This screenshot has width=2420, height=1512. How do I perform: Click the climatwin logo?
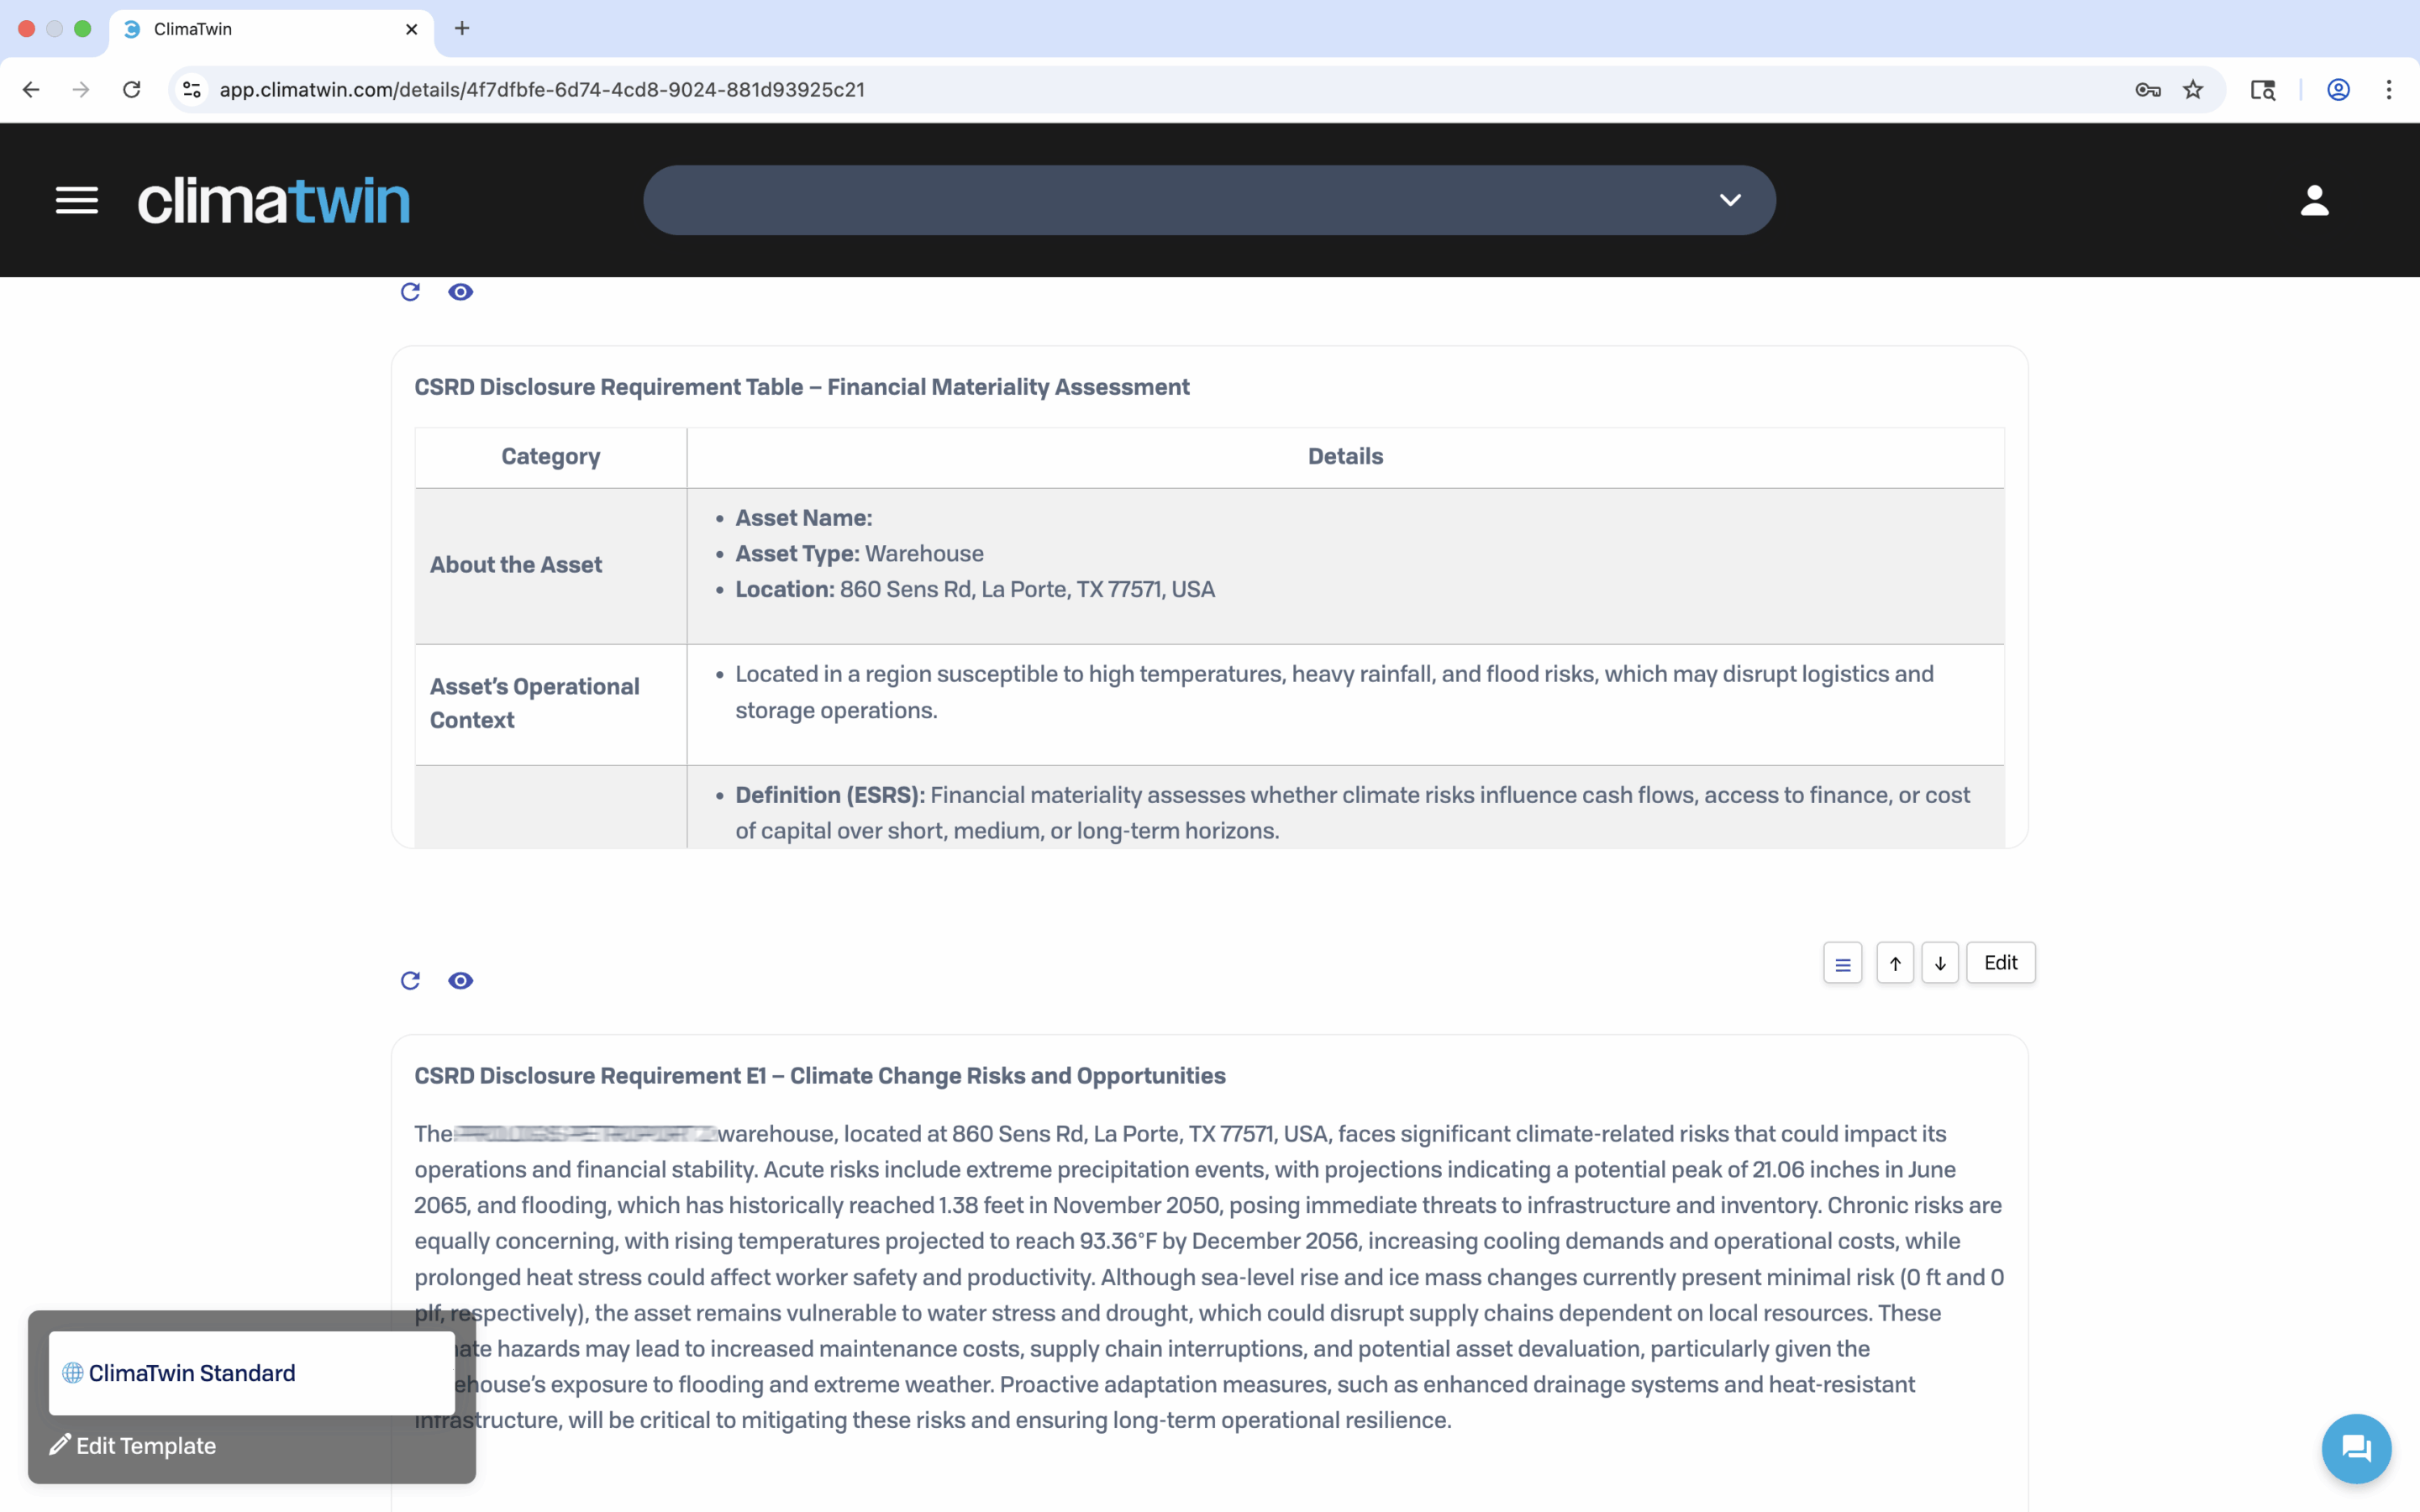[x=274, y=201]
